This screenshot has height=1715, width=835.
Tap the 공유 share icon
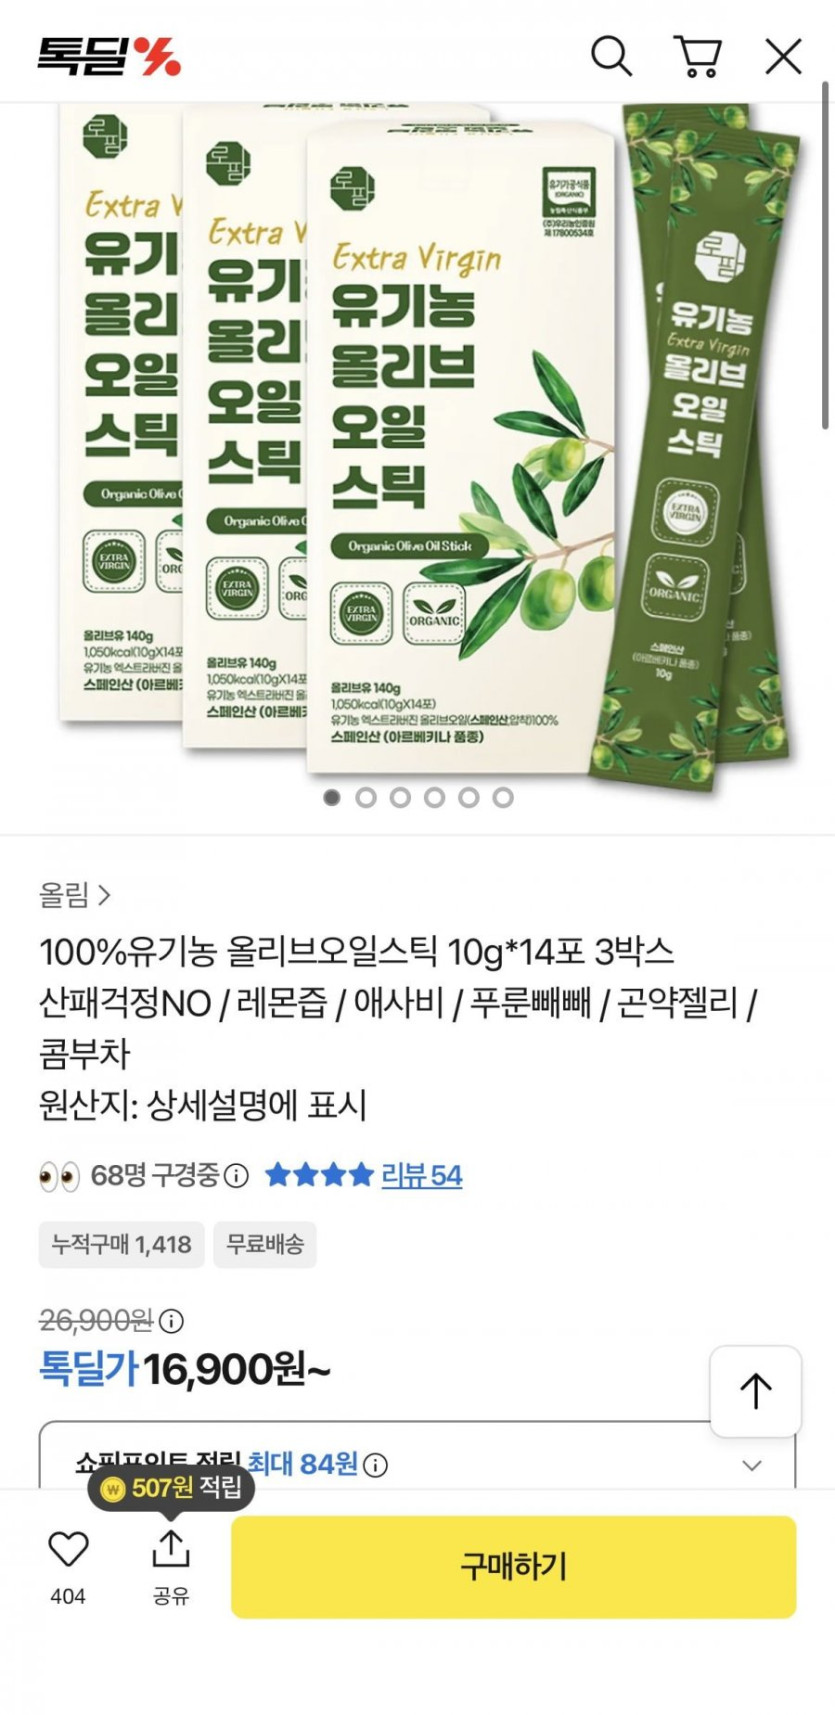tap(171, 1548)
